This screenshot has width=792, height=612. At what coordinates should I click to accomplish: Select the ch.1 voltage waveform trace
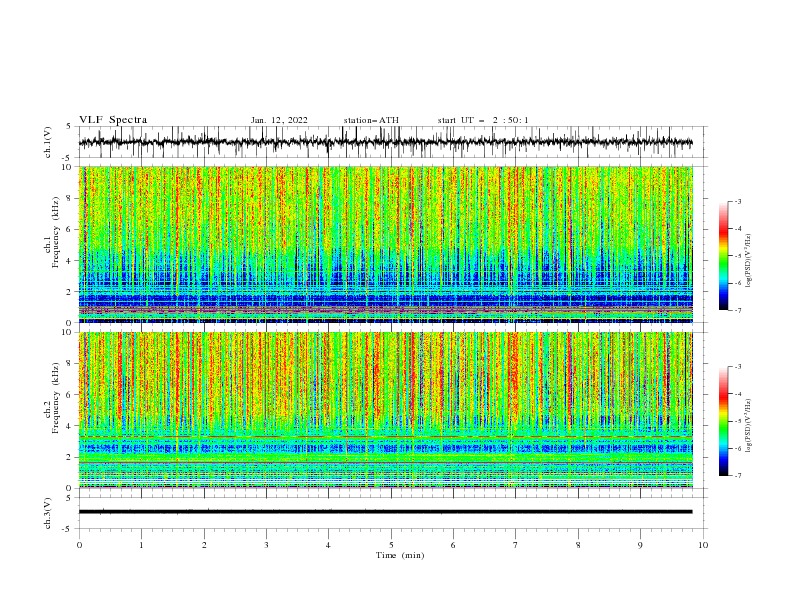(385, 142)
